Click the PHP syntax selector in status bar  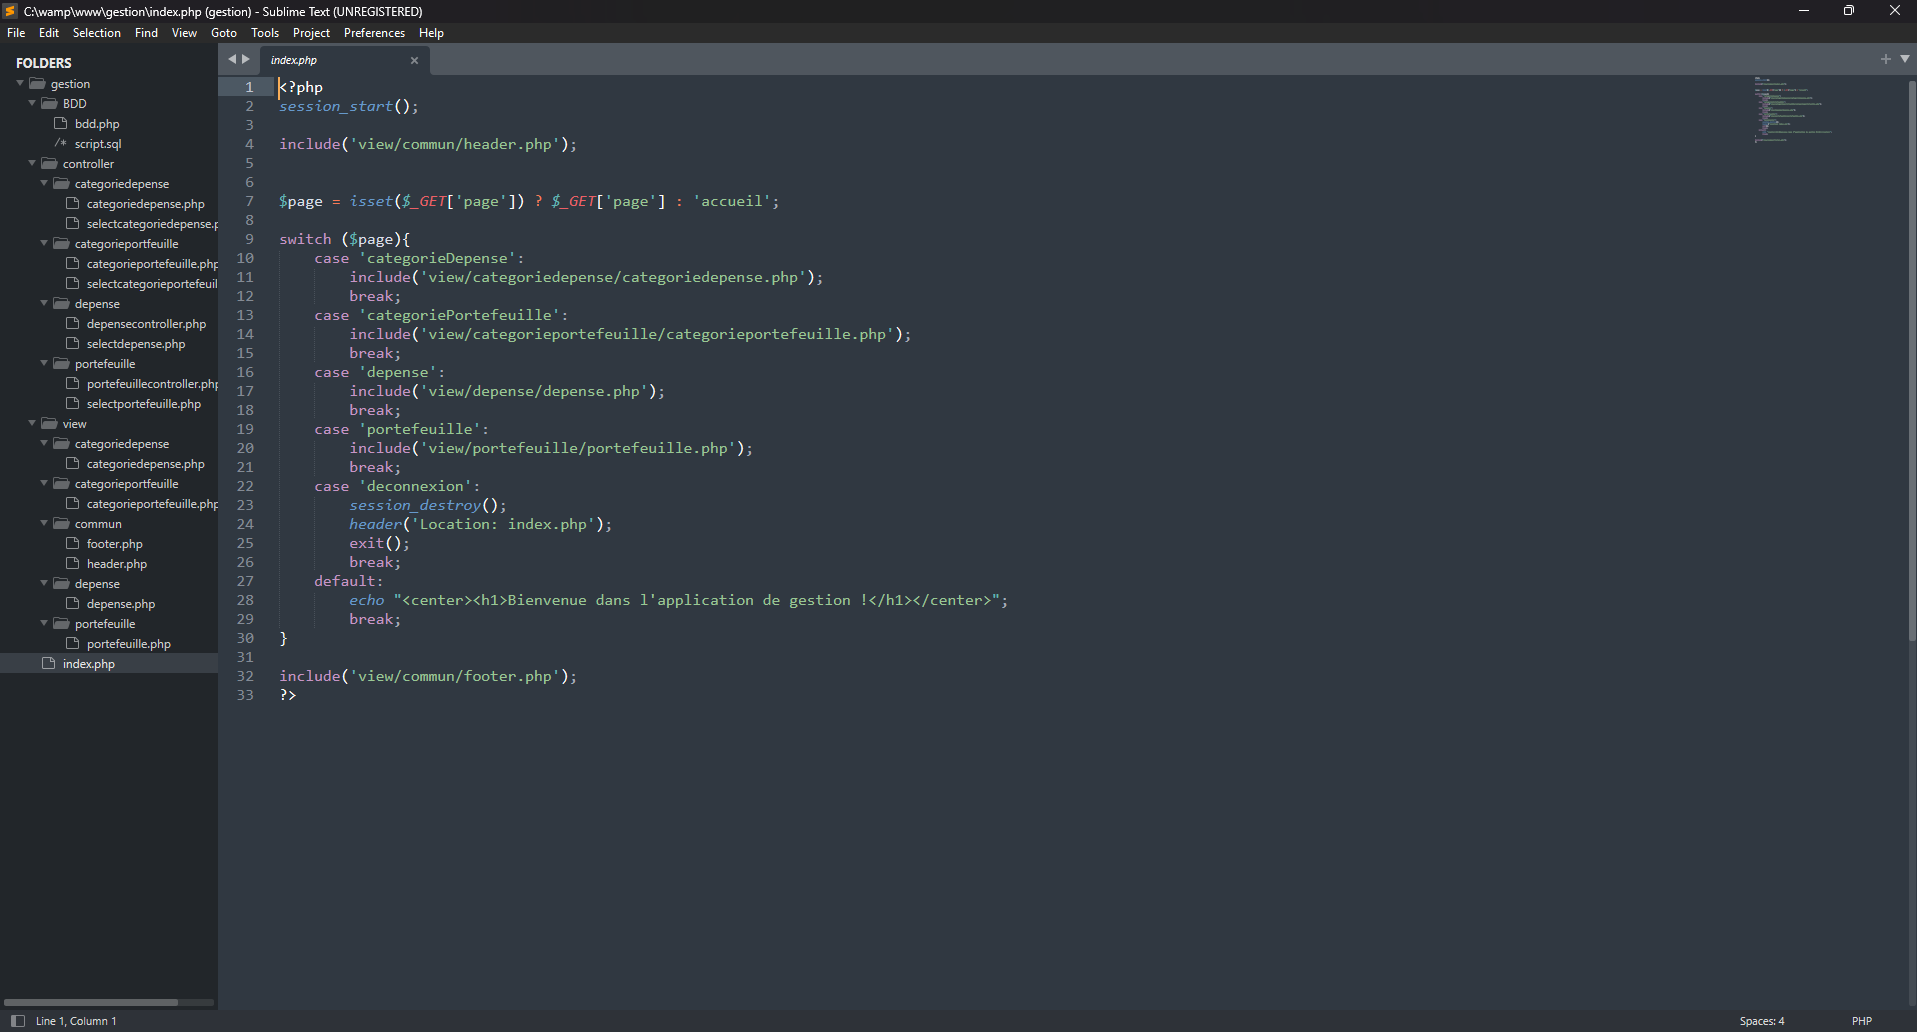pyautogui.click(x=1861, y=1021)
